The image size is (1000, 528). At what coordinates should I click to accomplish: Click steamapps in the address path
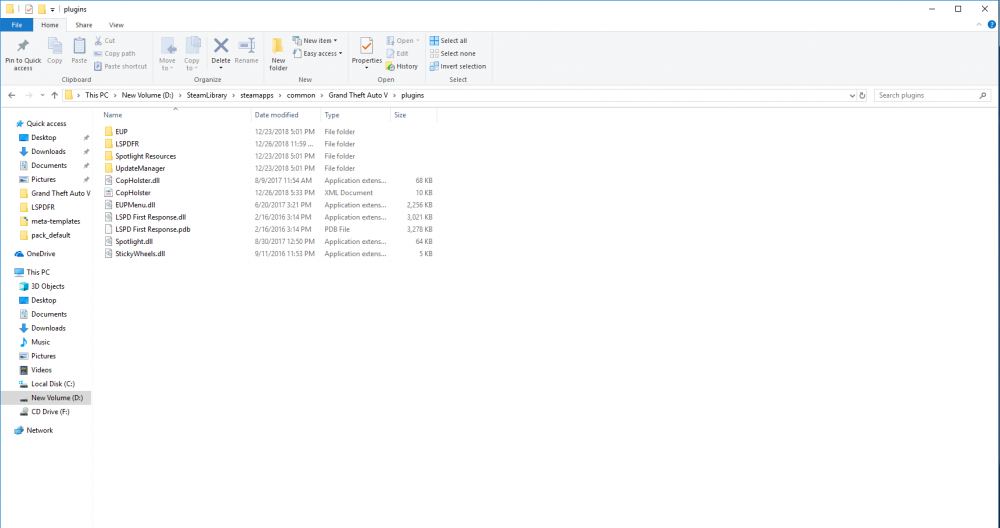(256, 95)
